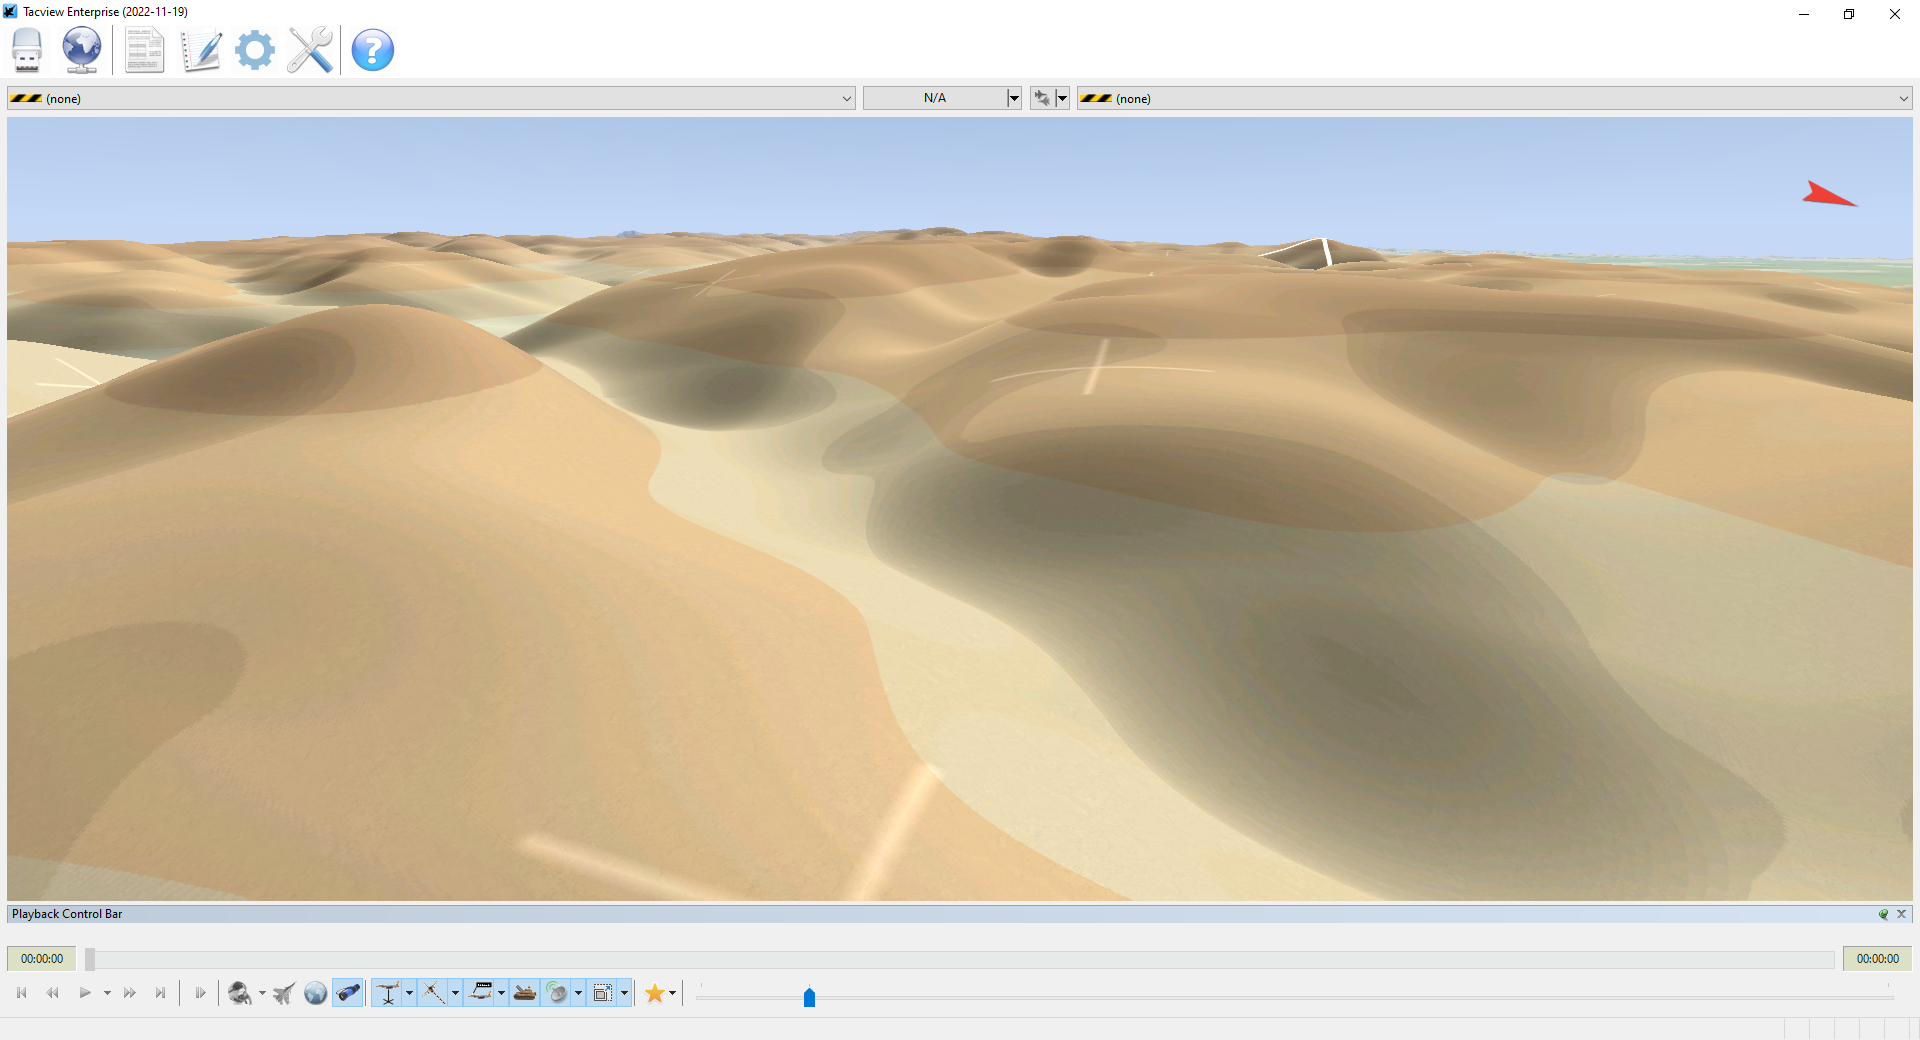Open the frame overlay options dropdown
Image resolution: width=1920 pixels, height=1040 pixels.
click(624, 993)
